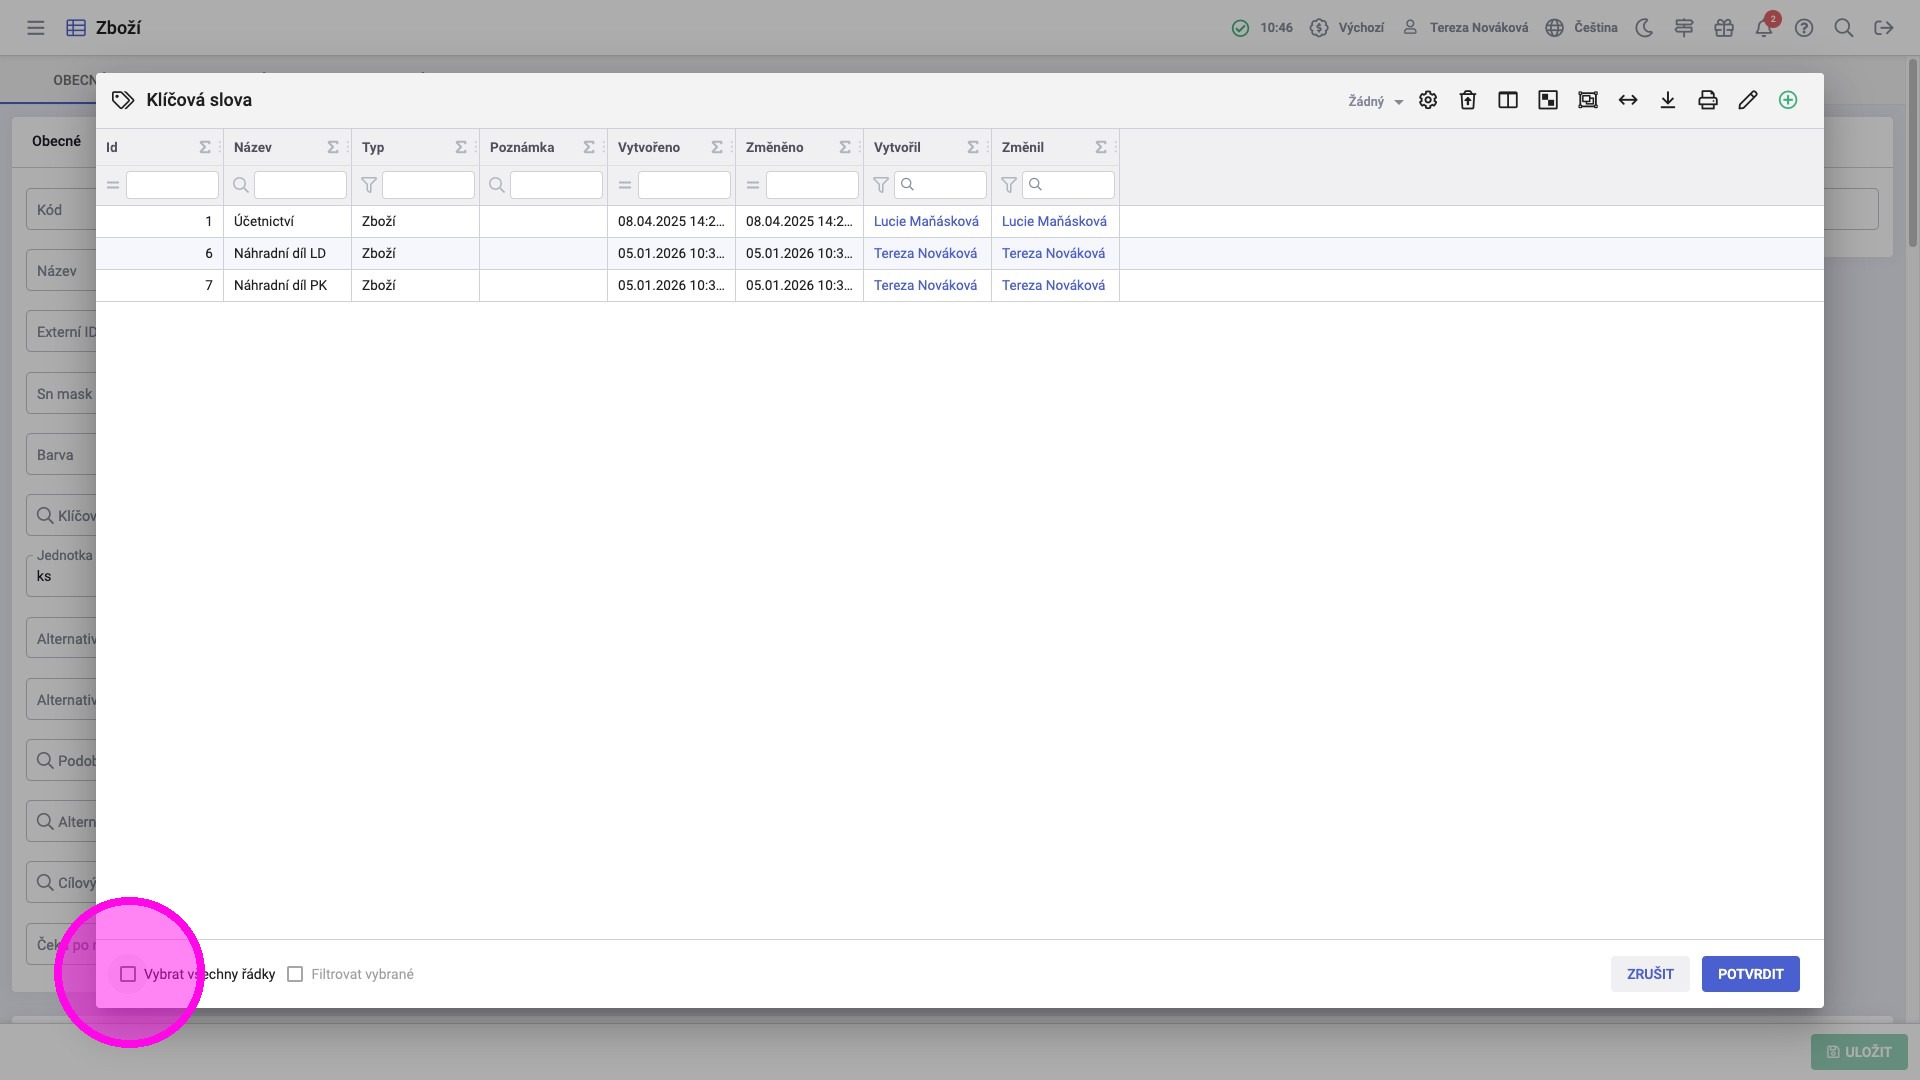Click the ZRUŠIT button

(1650, 974)
